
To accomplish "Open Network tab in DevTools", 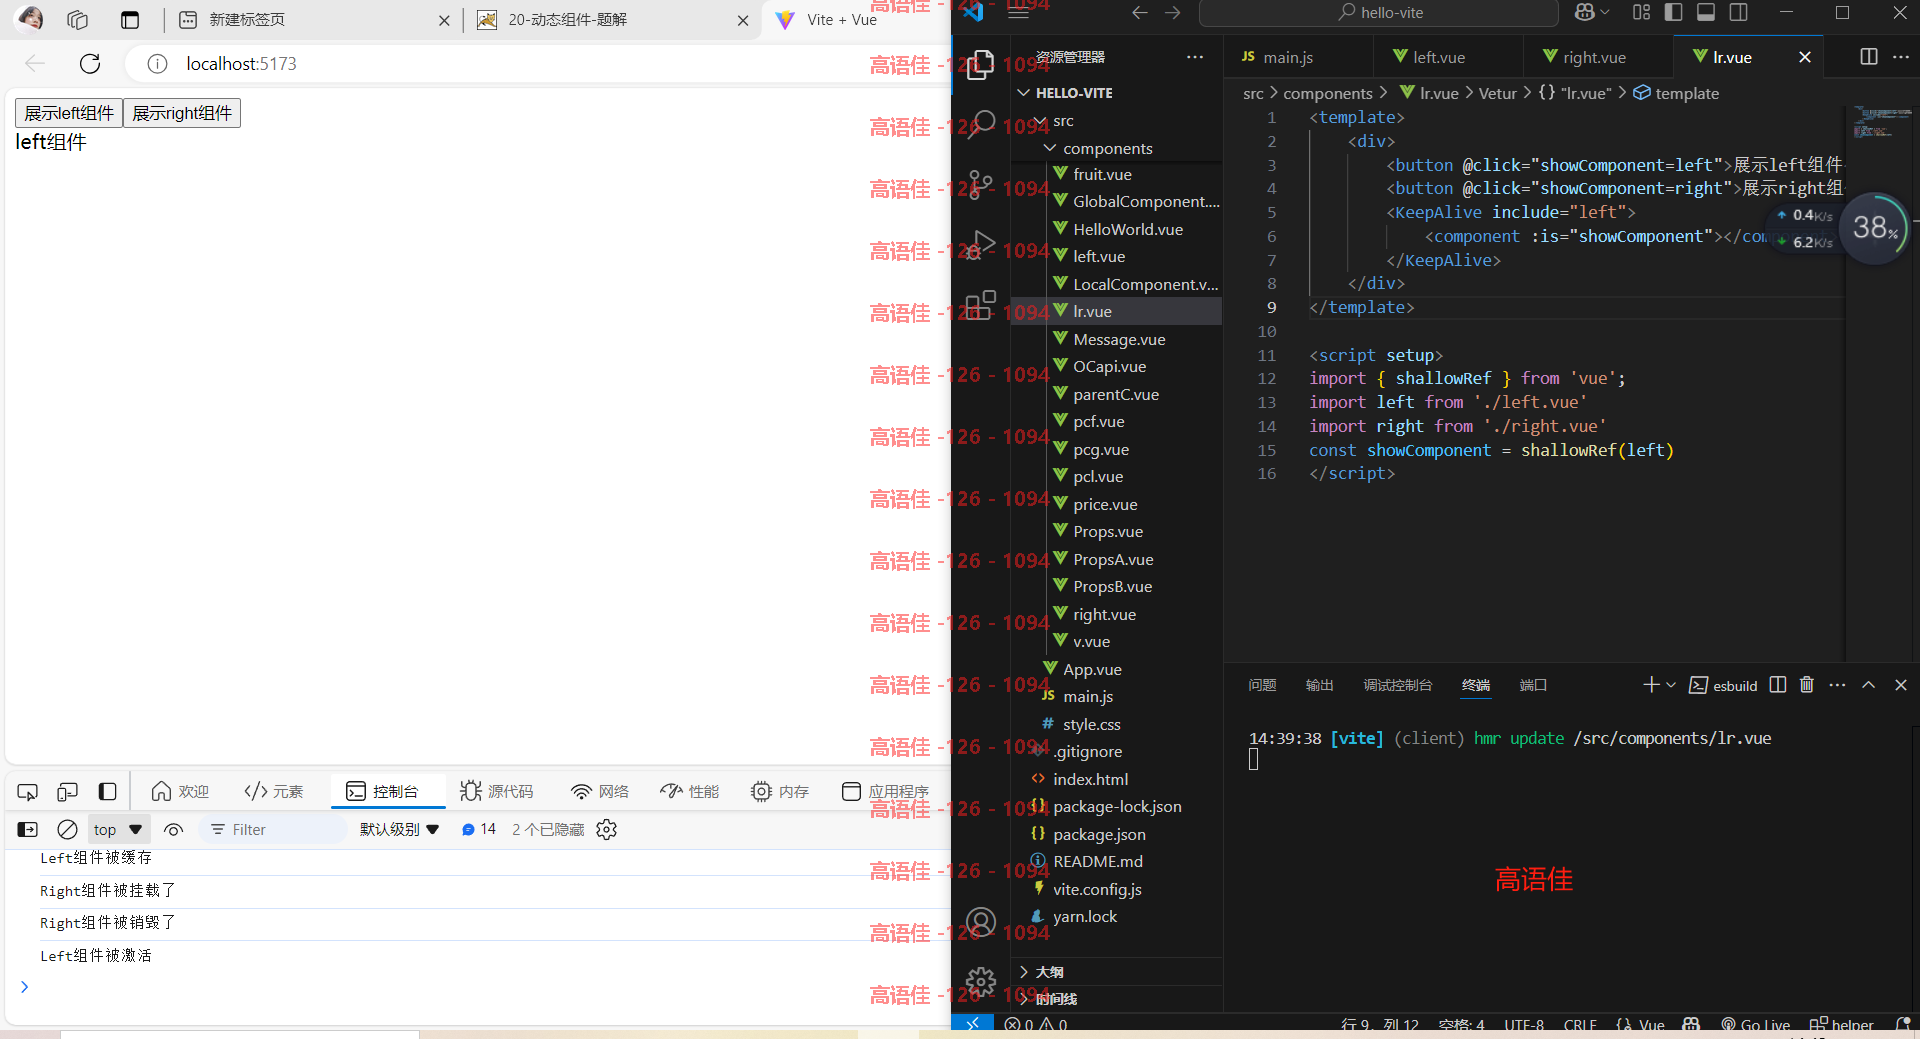I will click(599, 791).
